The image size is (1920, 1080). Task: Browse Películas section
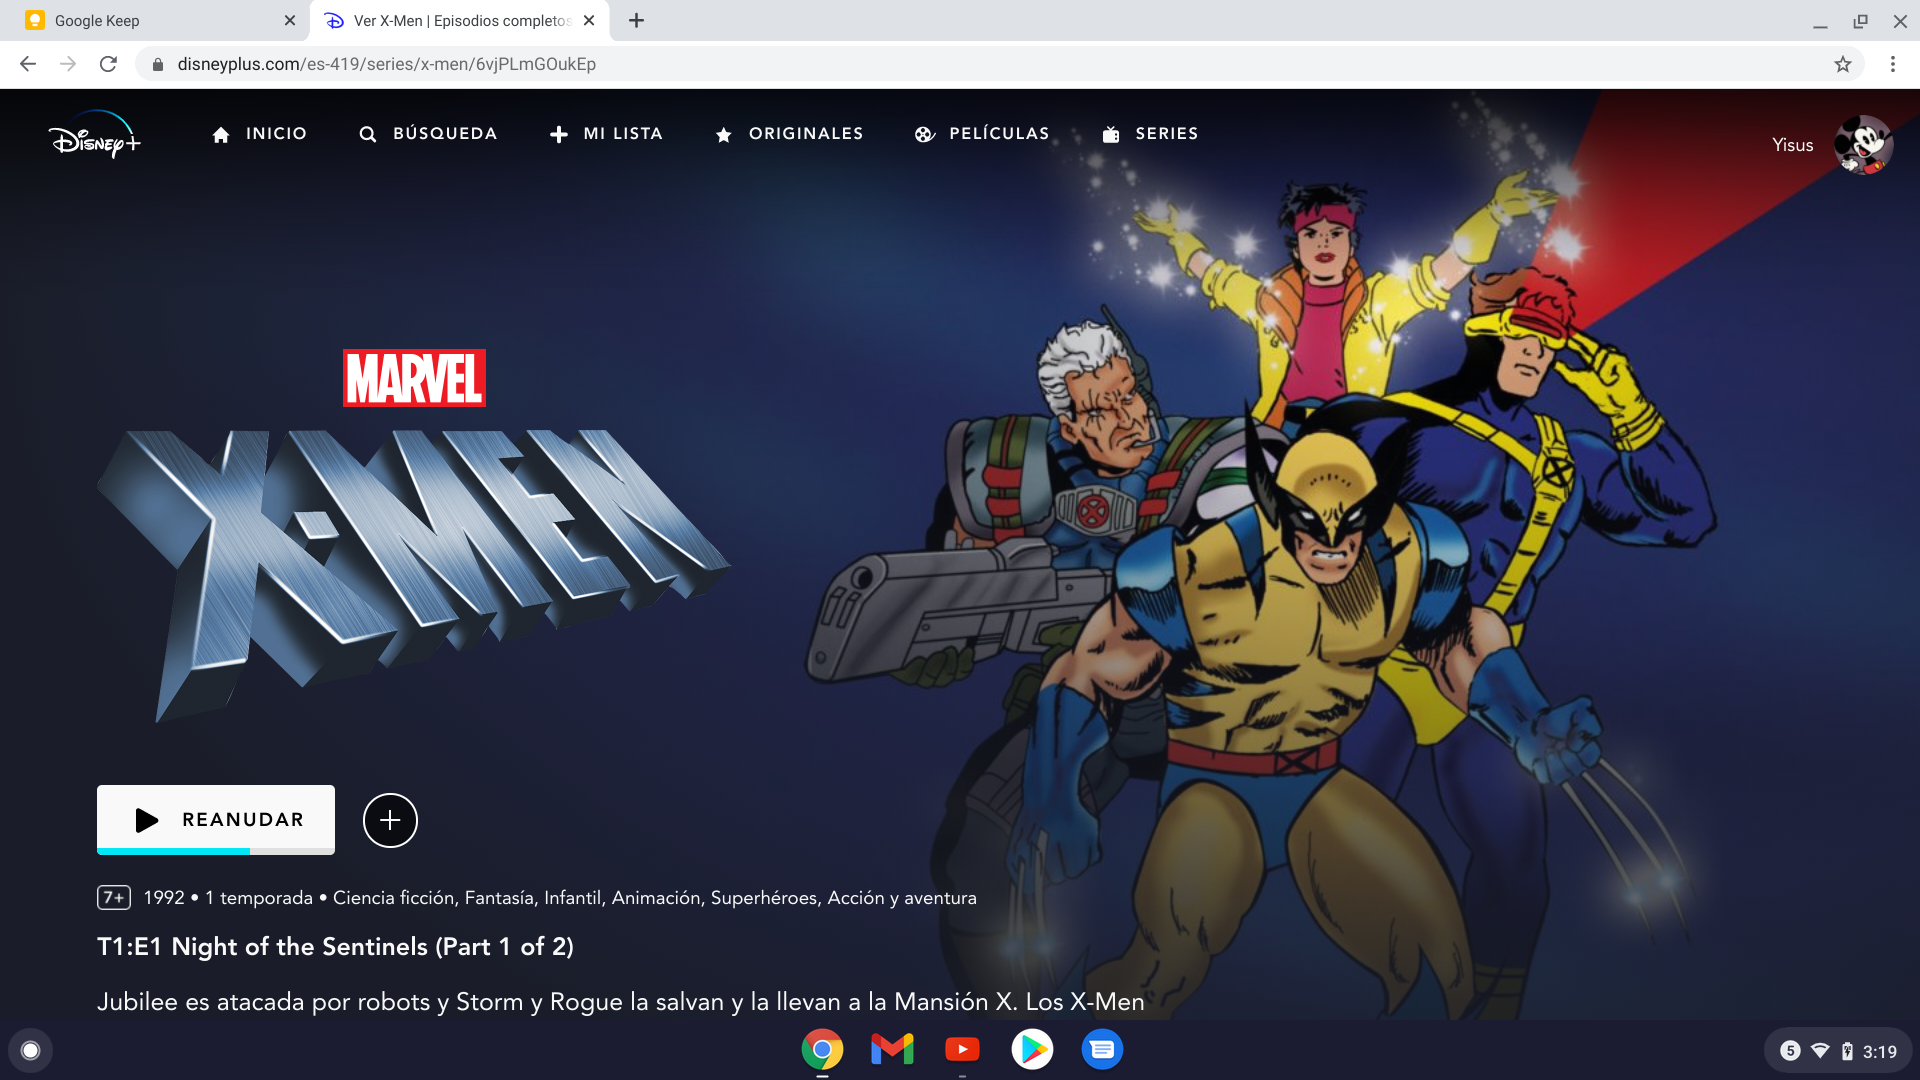(982, 134)
